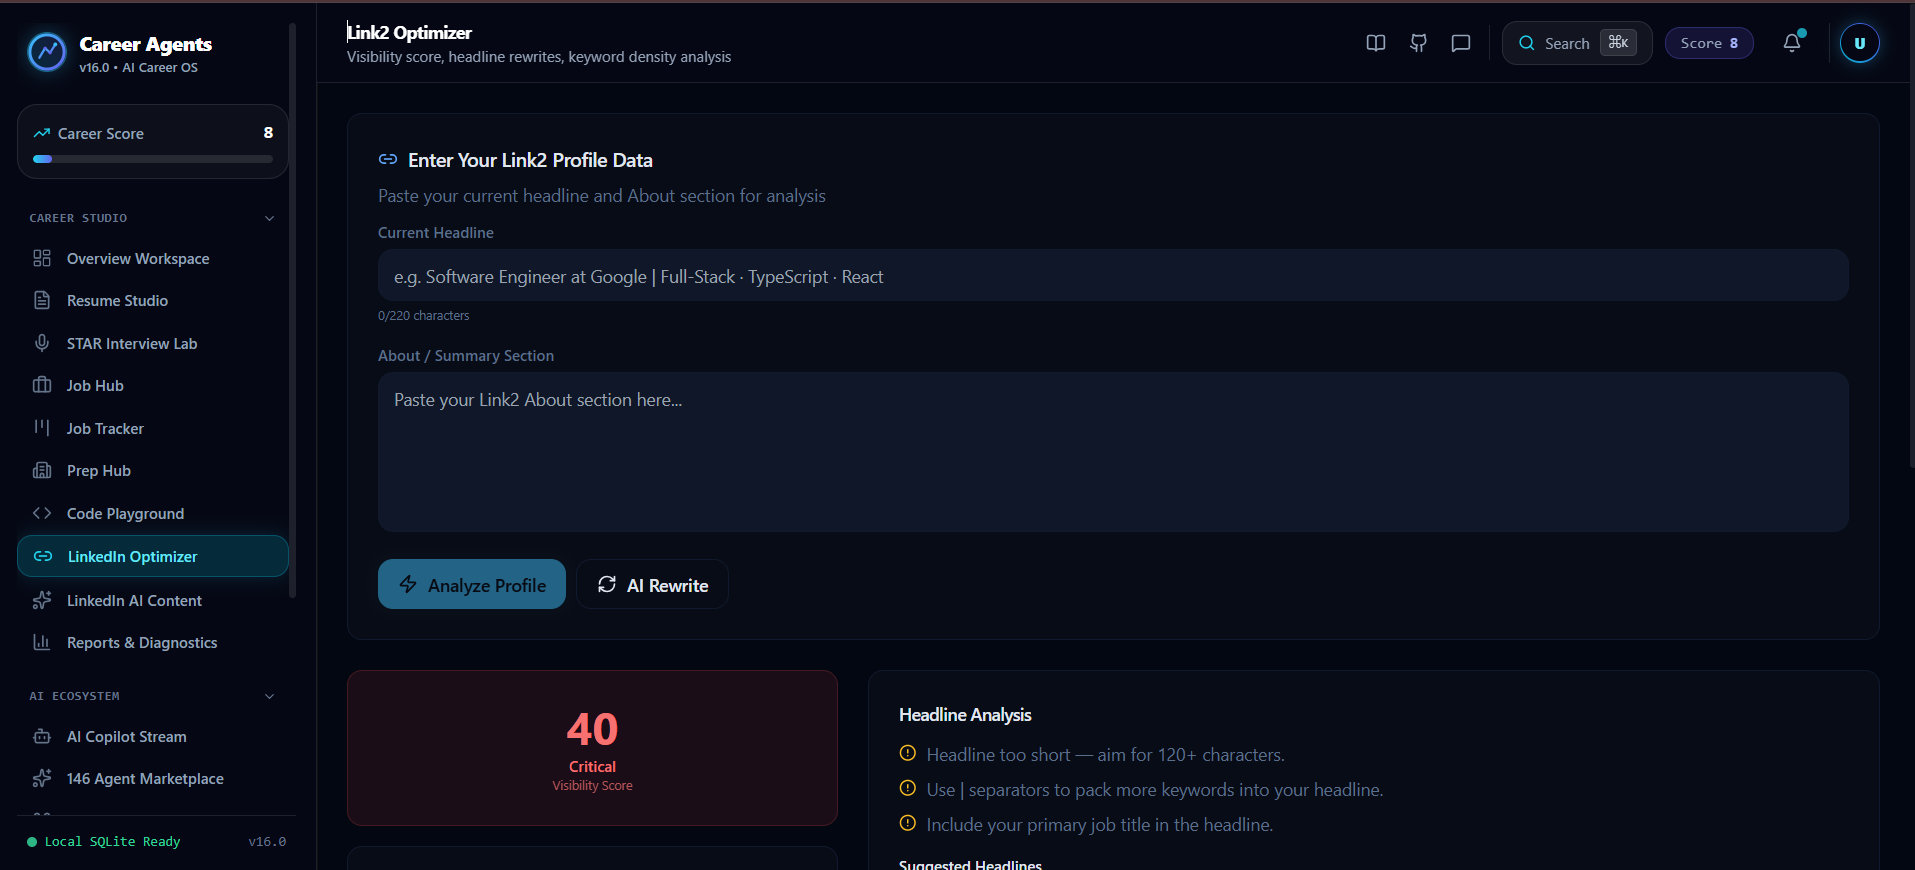This screenshot has width=1915, height=870.
Task: Click the AI Rewrite button
Action: pyautogui.click(x=652, y=584)
